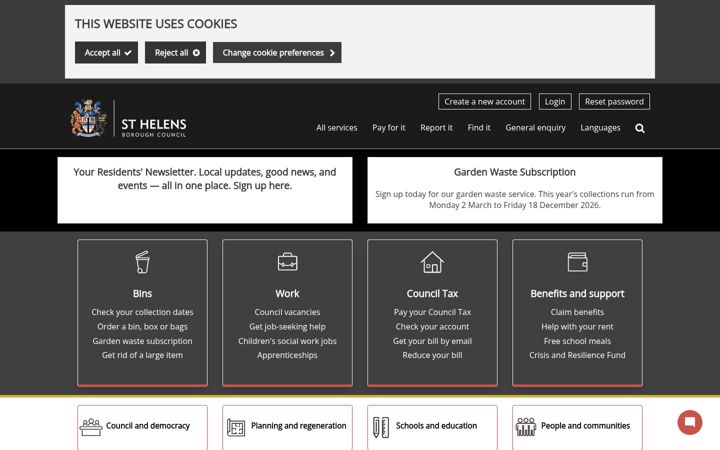Image resolution: width=720 pixels, height=450 pixels.
Task: Click the Schools and education pencil-ruler icon
Action: tap(381, 427)
